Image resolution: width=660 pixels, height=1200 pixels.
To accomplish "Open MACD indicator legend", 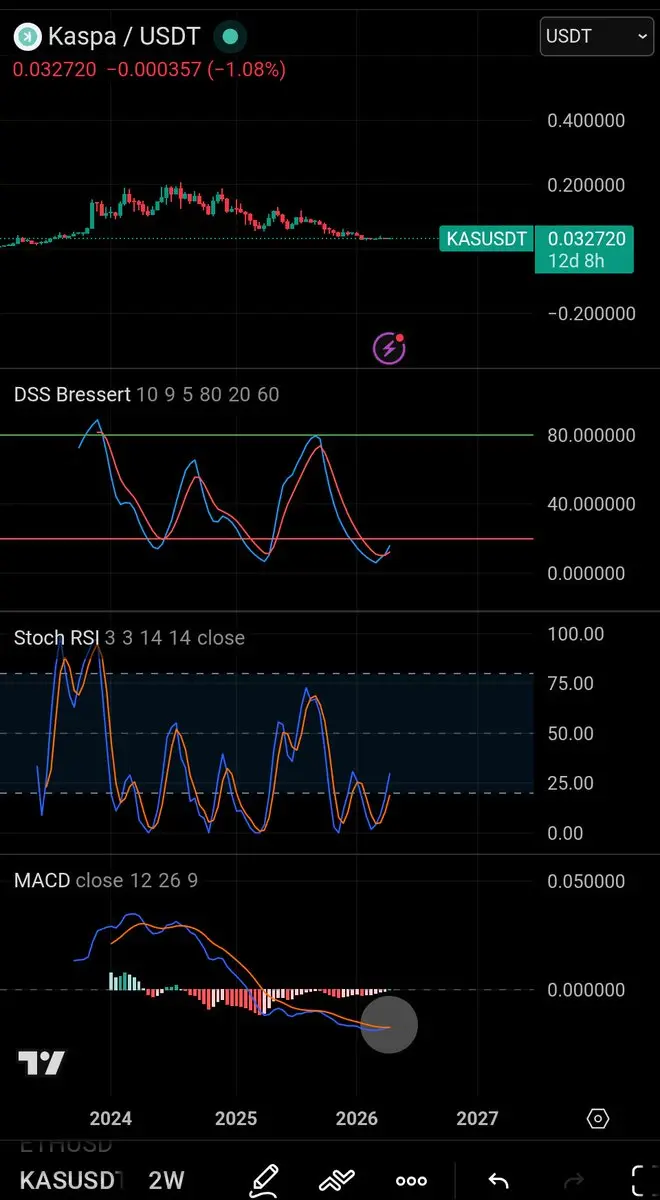I will (106, 881).
